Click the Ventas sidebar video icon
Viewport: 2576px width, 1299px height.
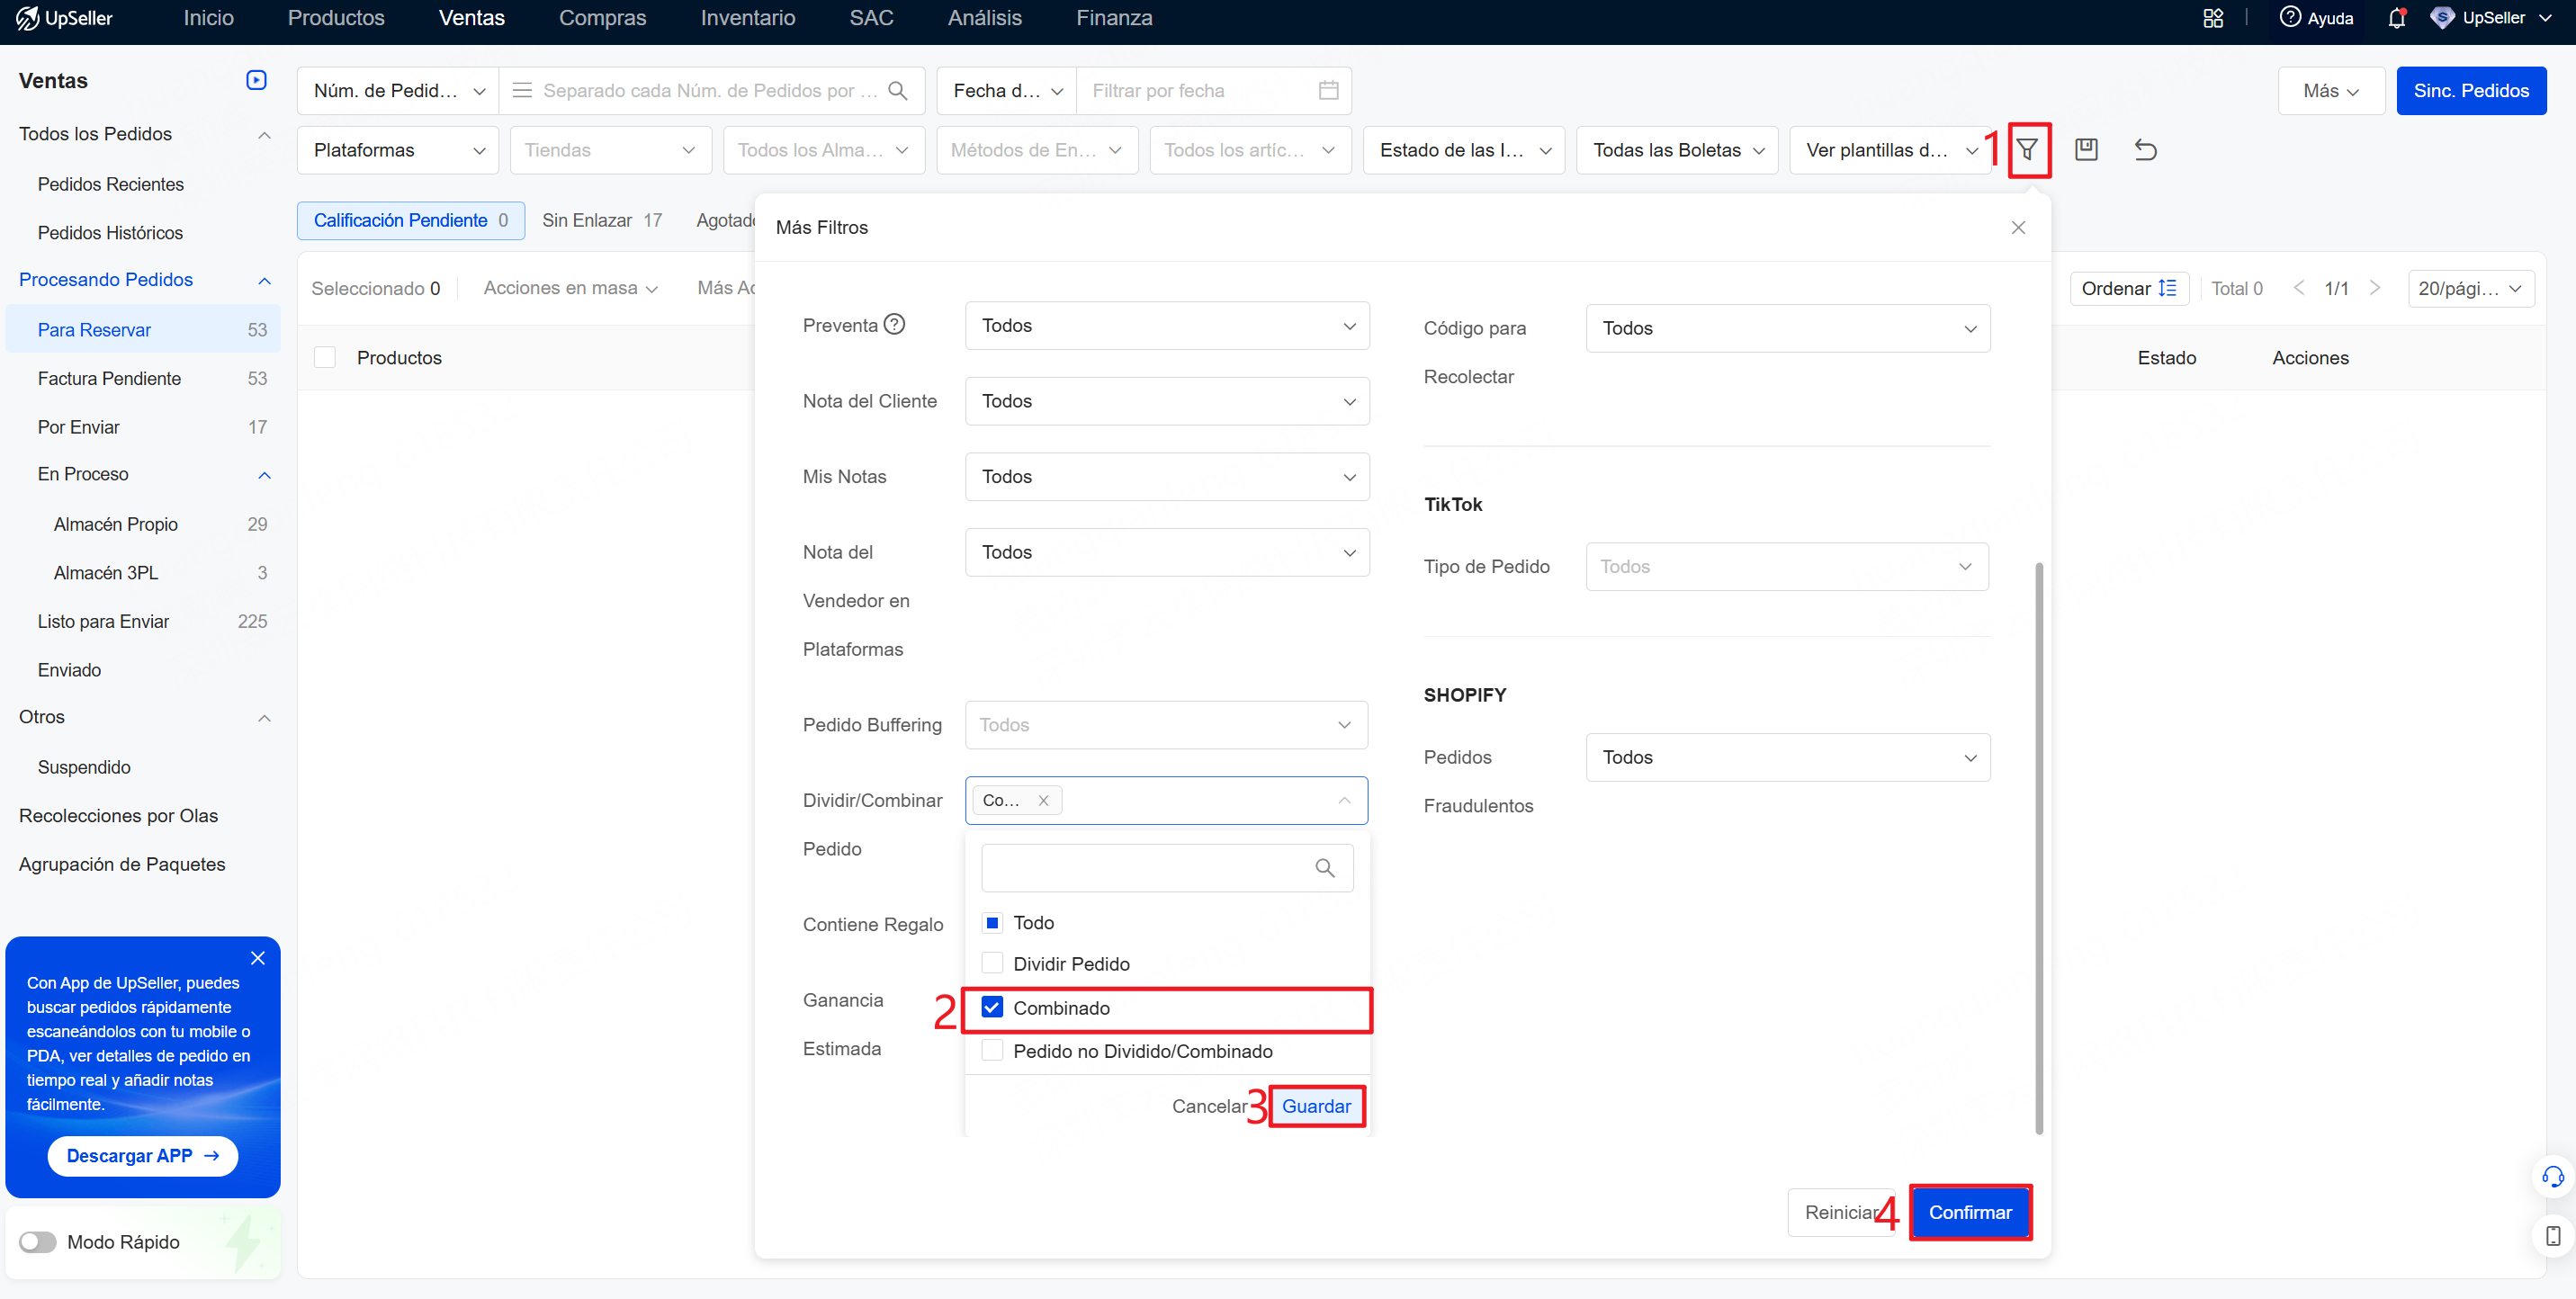[256, 80]
